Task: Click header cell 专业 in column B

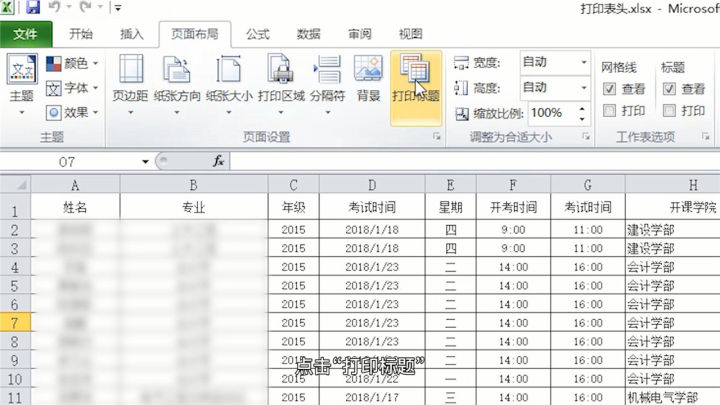Action: point(193,208)
